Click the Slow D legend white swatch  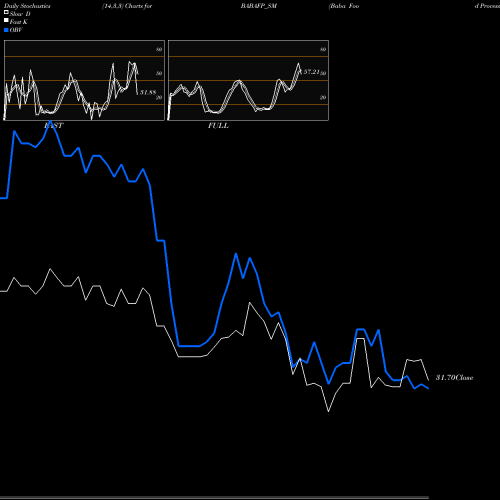click(x=6, y=12)
